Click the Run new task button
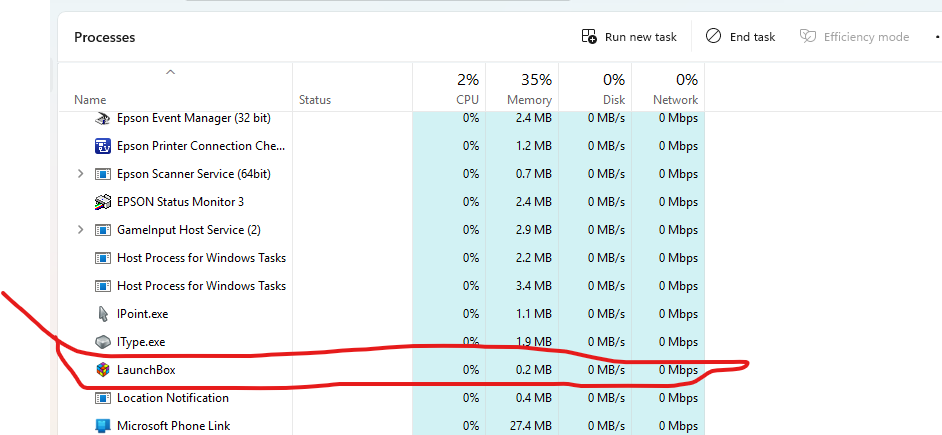 (629, 37)
